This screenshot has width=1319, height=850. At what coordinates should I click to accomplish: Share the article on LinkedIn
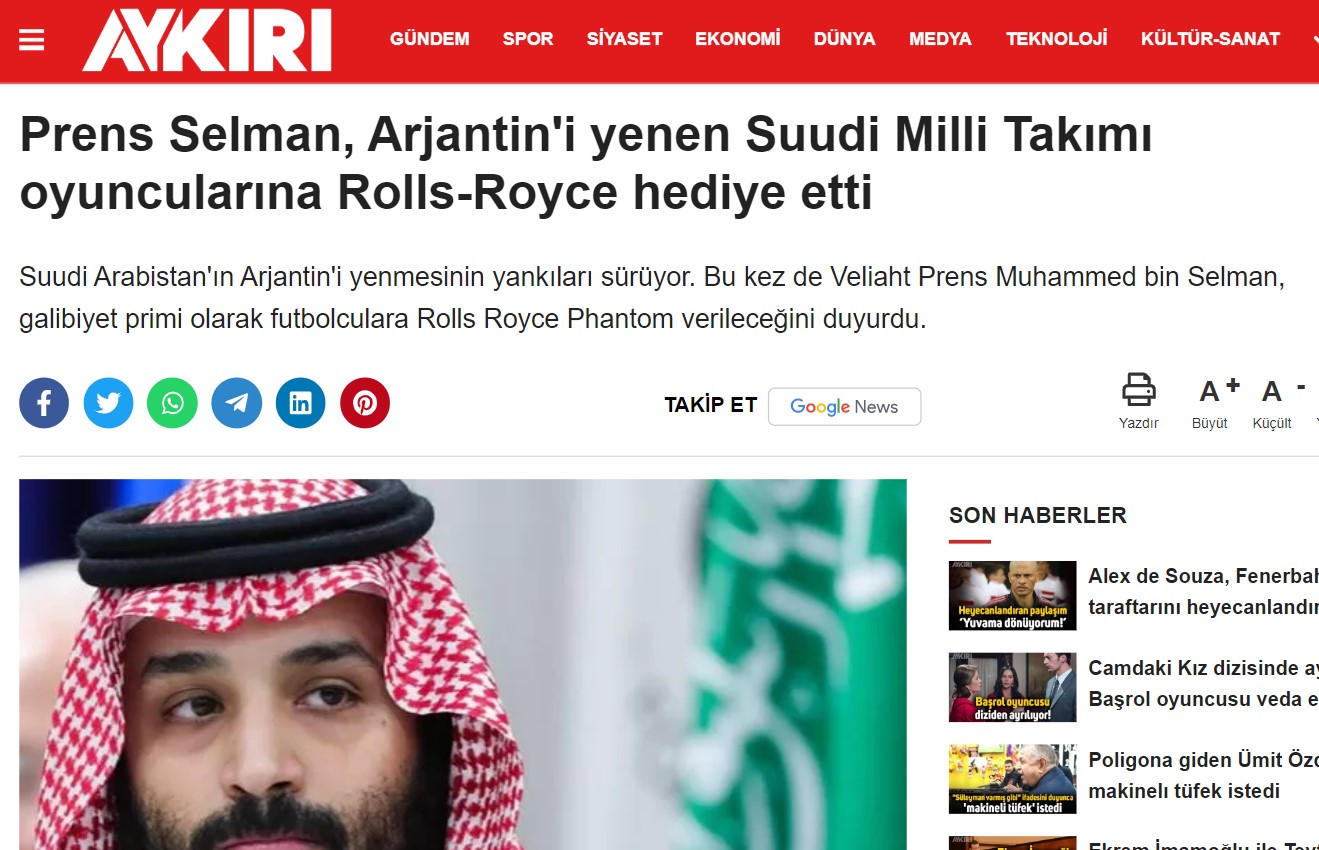coord(301,403)
